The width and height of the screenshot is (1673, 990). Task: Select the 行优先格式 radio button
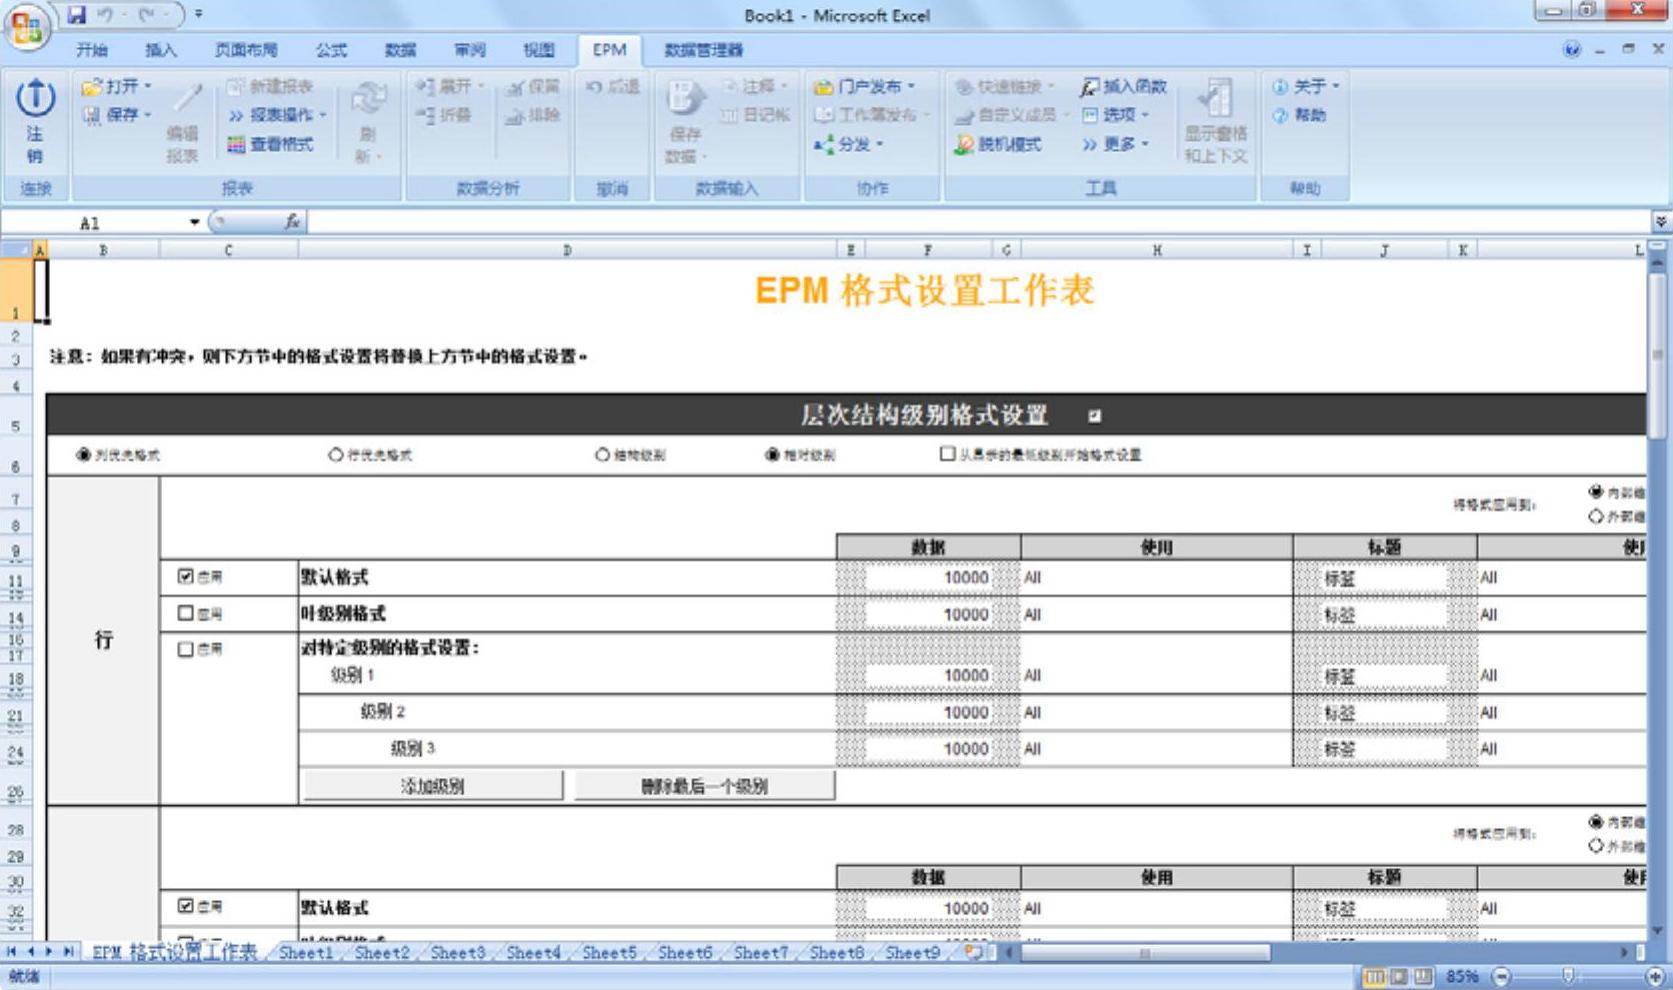tap(336, 455)
